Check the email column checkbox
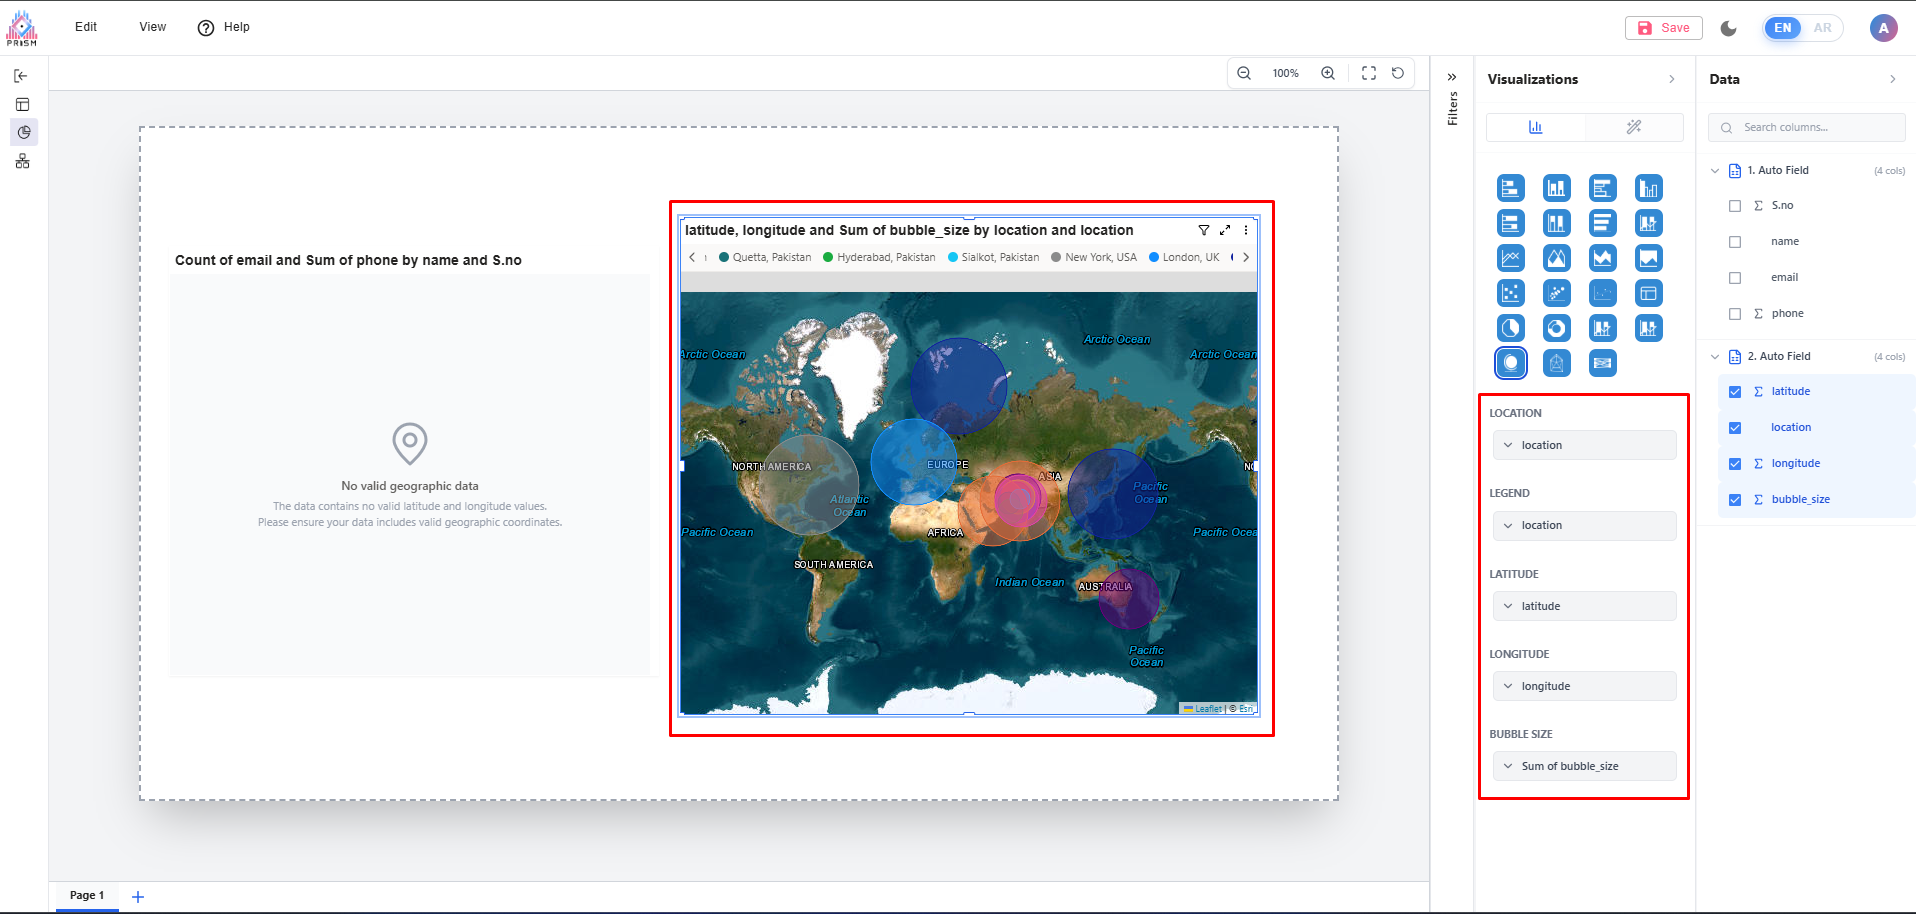 pos(1735,278)
